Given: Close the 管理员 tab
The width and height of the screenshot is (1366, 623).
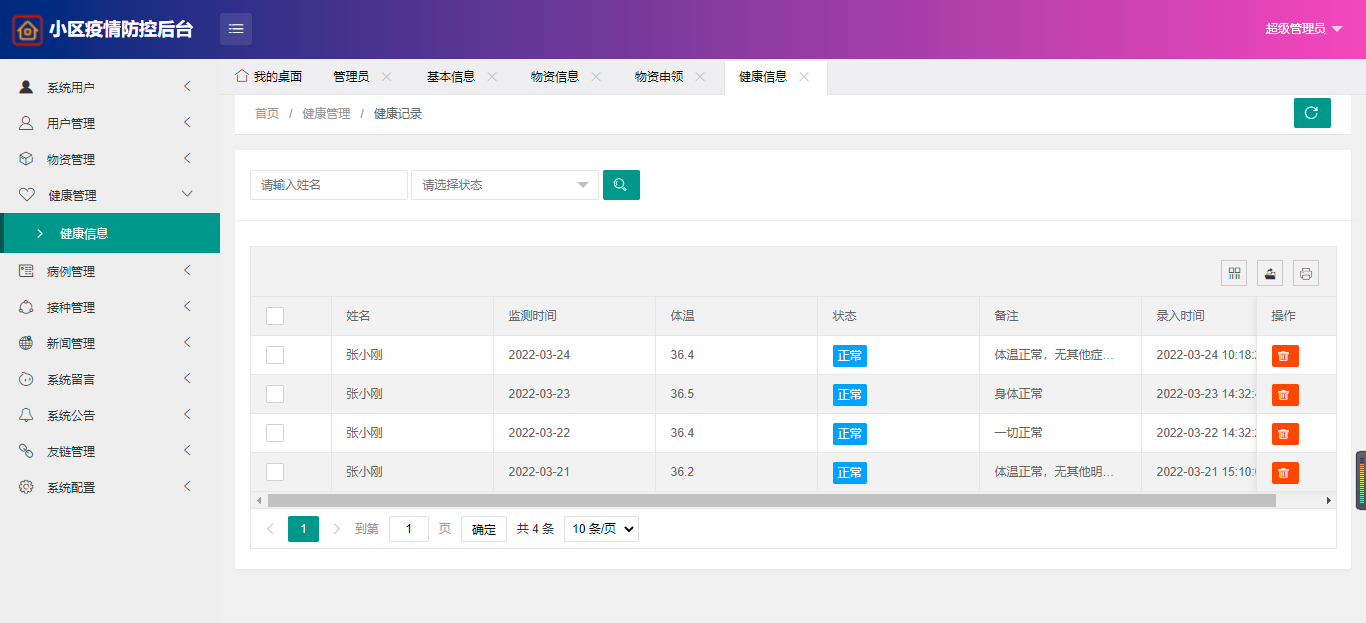Looking at the screenshot, I should pyautogui.click(x=387, y=77).
